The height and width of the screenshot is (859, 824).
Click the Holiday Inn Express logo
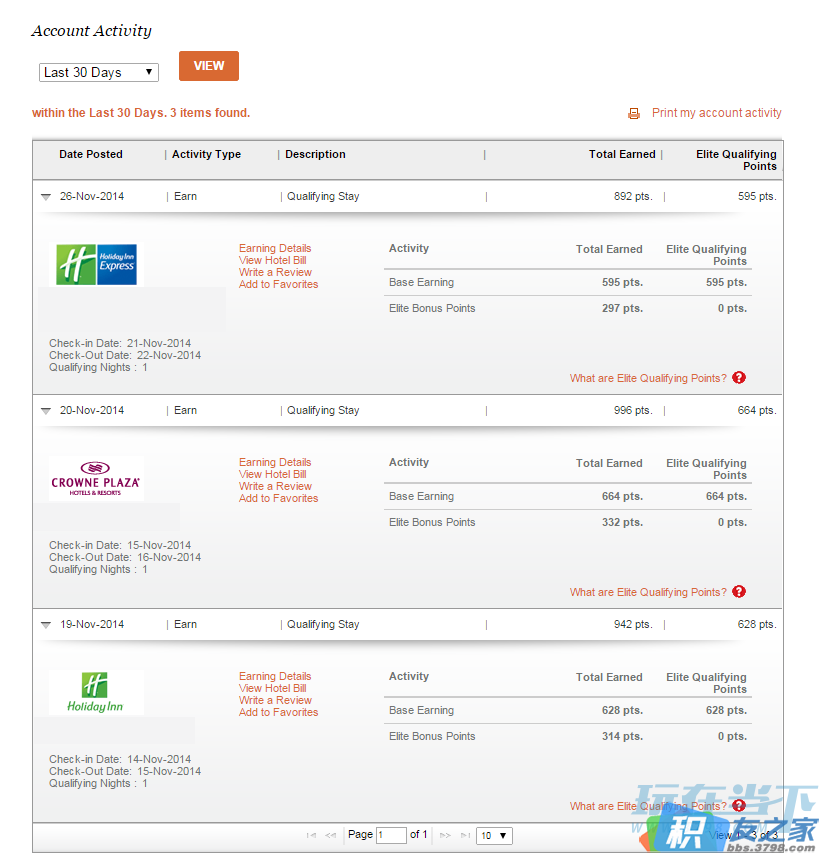pyautogui.click(x=96, y=265)
